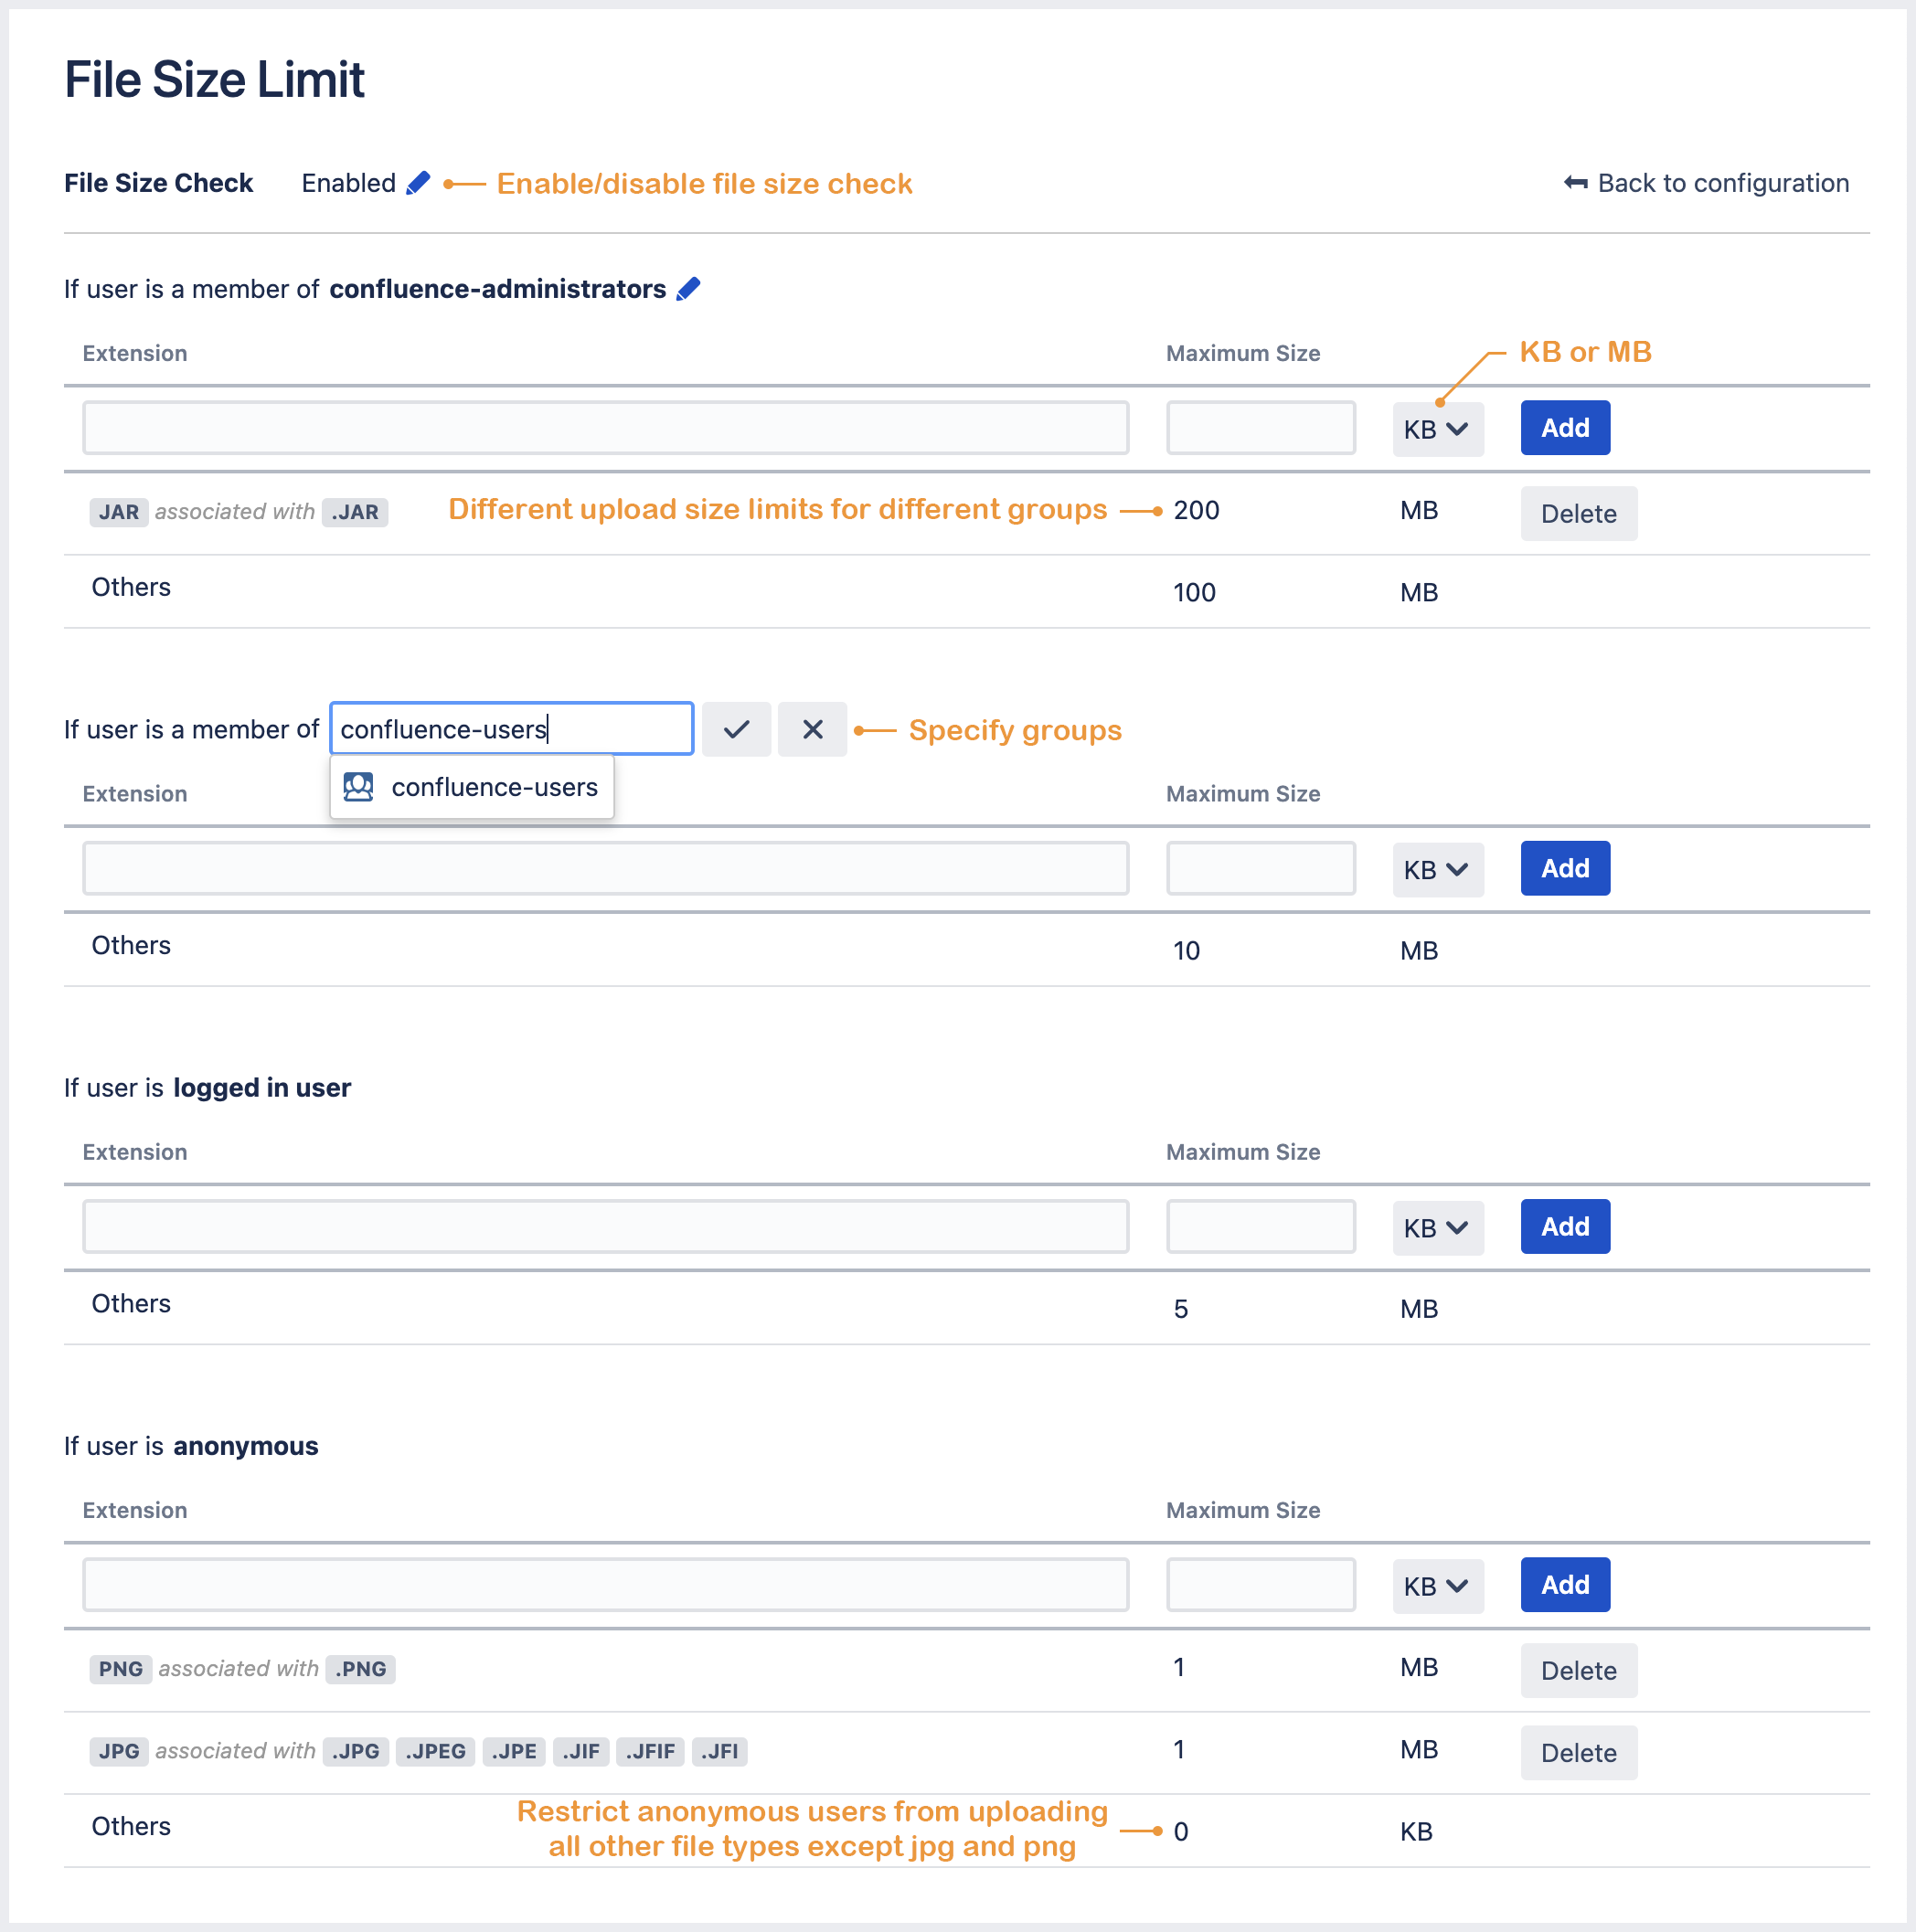Image resolution: width=1916 pixels, height=1932 pixels.
Task: Open KB unit dropdown in anonymous section
Action: 1437,1585
